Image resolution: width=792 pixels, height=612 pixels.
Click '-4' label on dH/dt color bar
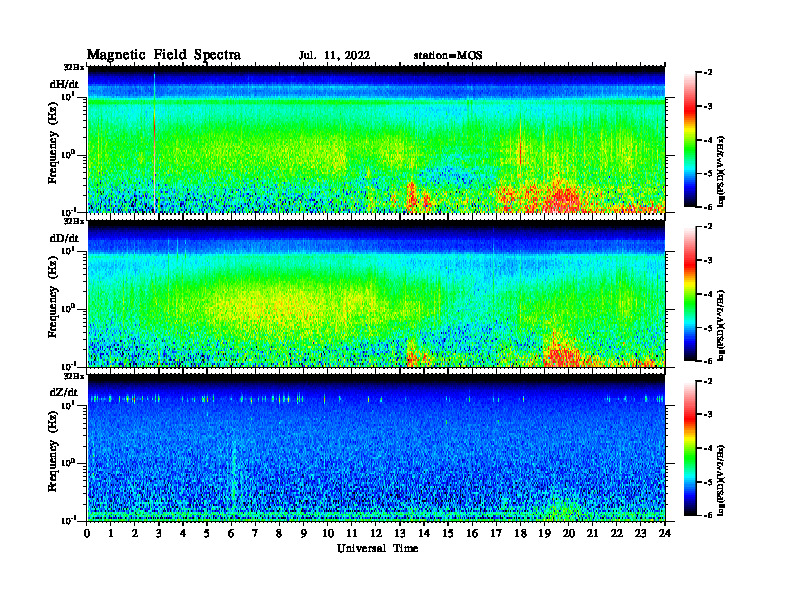(x=708, y=140)
